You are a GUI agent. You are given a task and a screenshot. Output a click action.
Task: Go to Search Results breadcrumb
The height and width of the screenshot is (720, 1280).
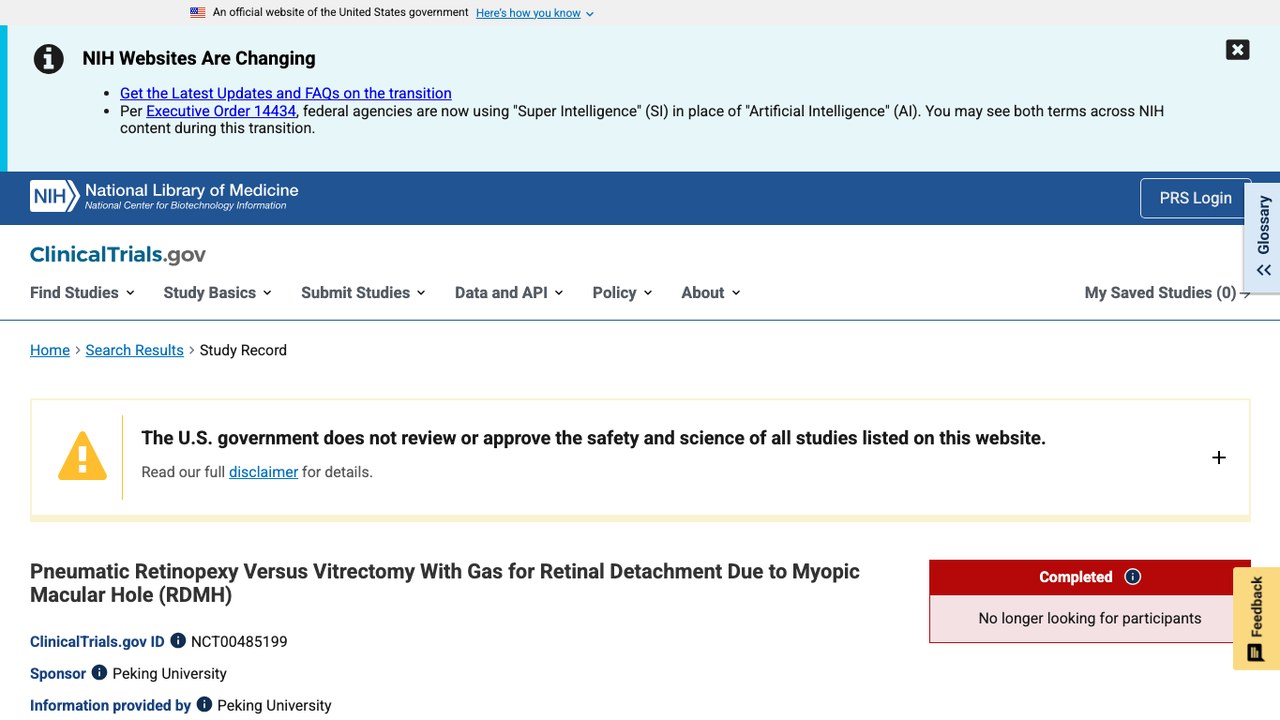134,350
